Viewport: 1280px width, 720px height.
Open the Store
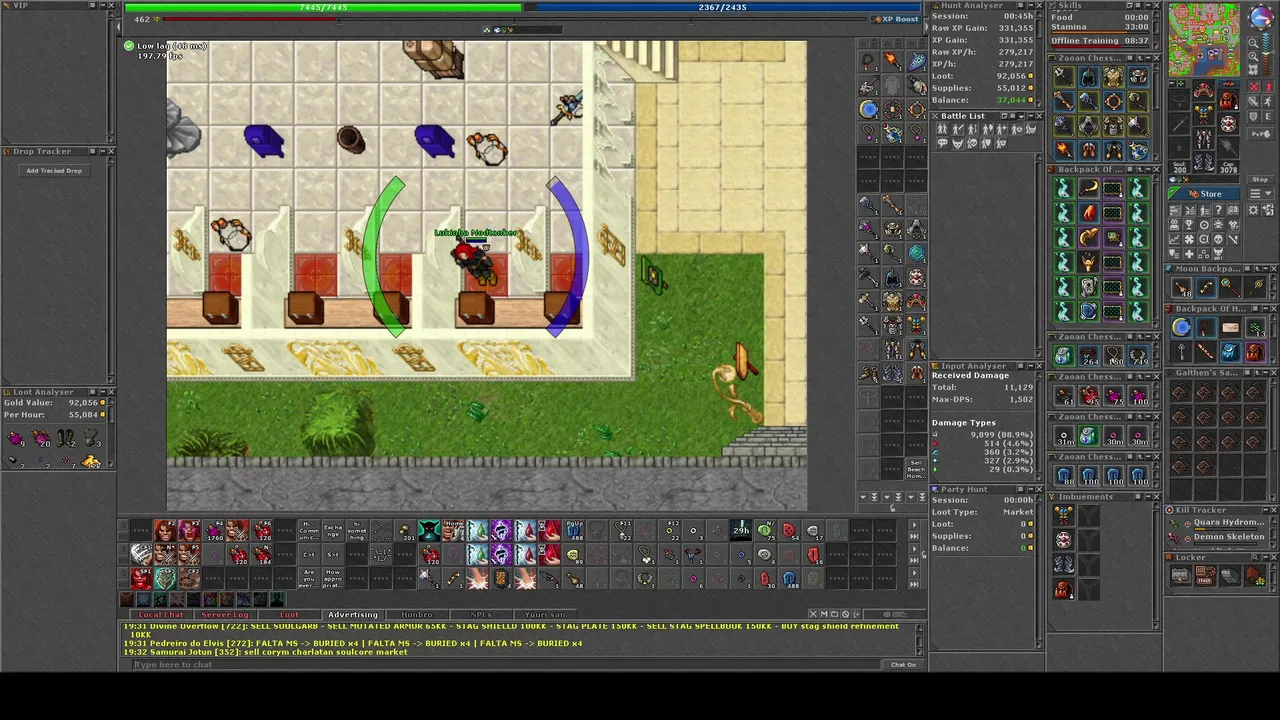pos(1203,194)
